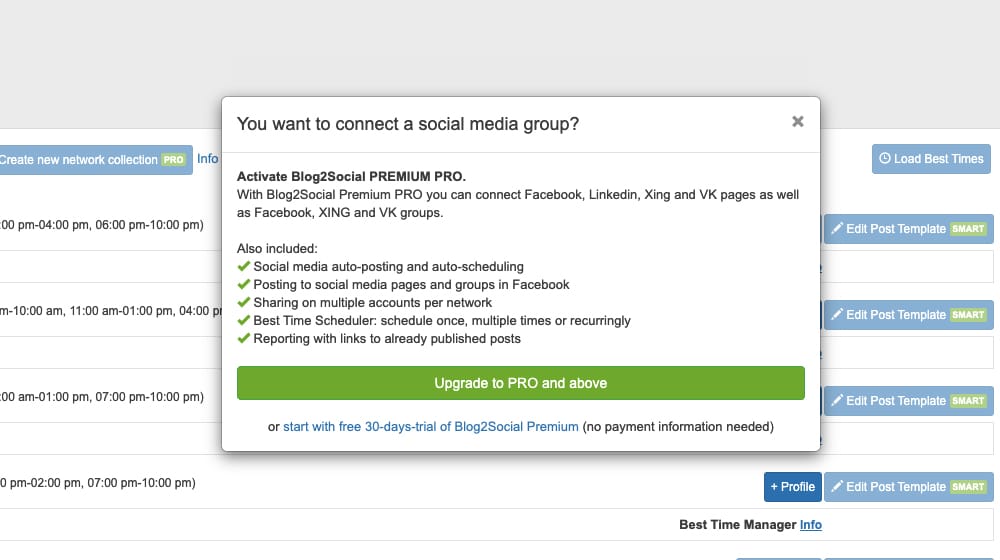
Task: Click 'Social media auto-posting and auto-scheduling' text
Action: pos(388,267)
